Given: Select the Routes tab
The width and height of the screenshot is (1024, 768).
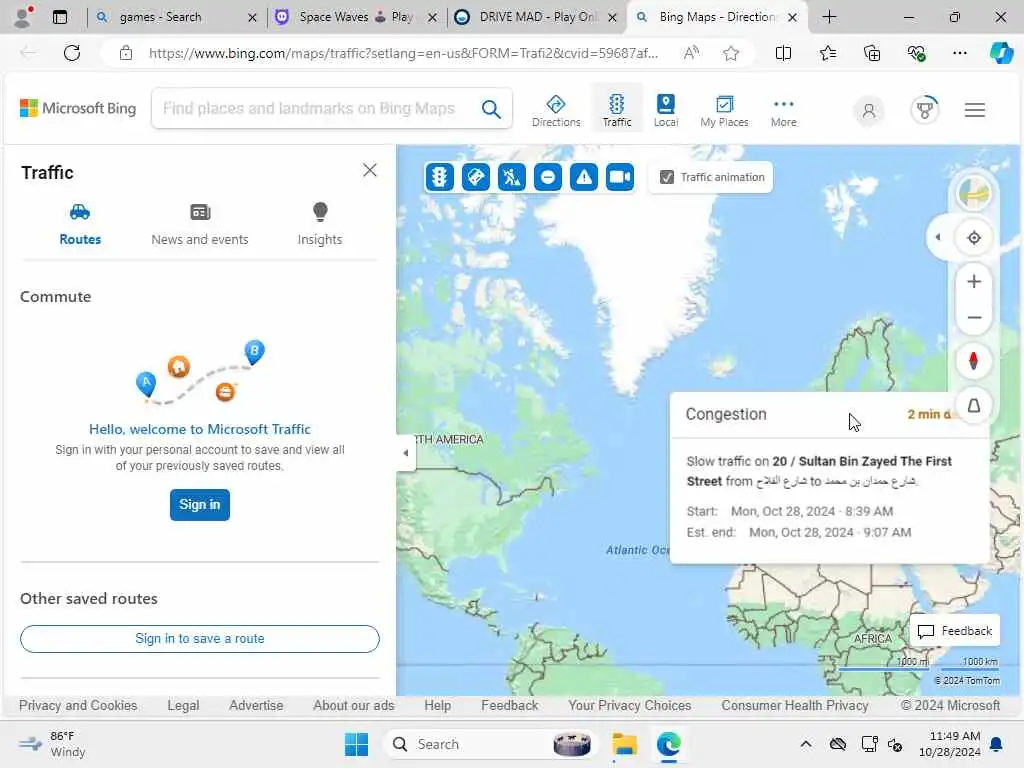Looking at the screenshot, I should [80, 225].
